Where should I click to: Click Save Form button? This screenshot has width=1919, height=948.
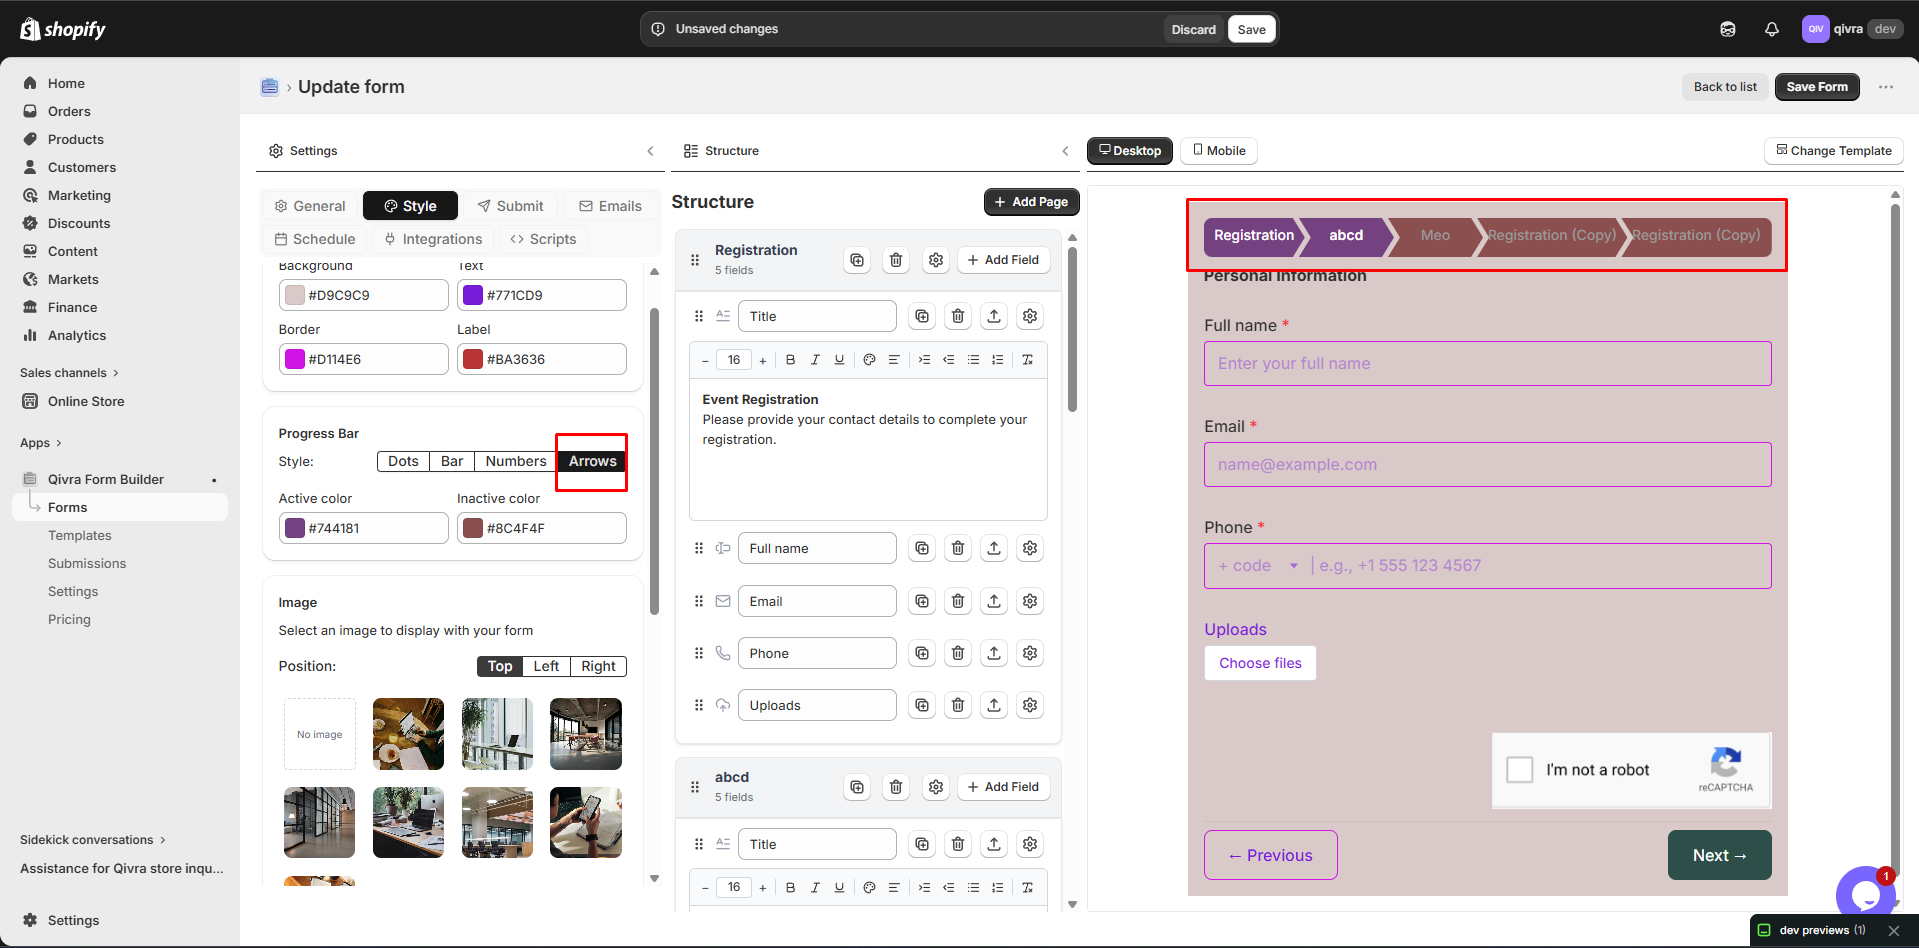(1817, 87)
